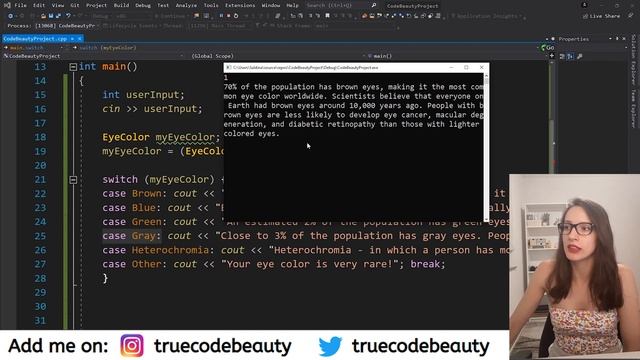Open the Git menu
This screenshot has width=640, height=360.
(x=75, y=5)
